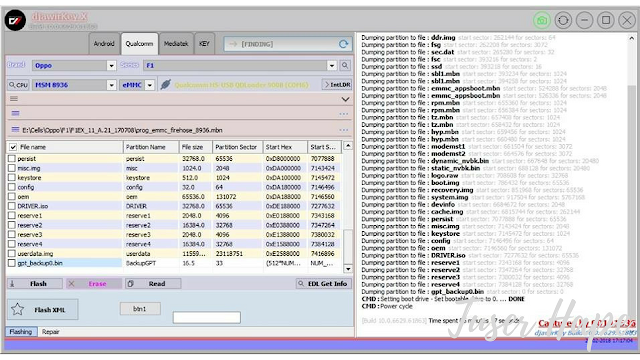This screenshot has width=640, height=360.
Task: Check the keystore checkbox
Action: click(12, 178)
